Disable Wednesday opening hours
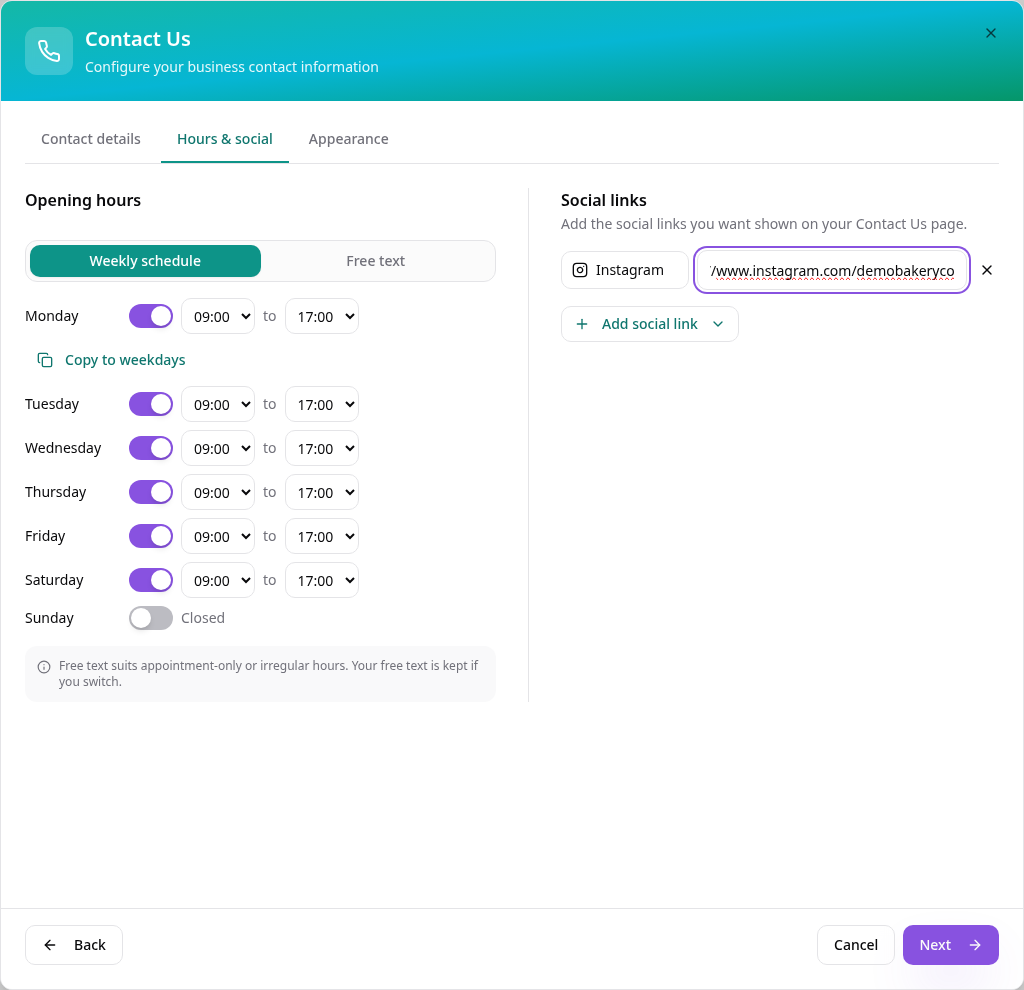This screenshot has height=990, width=1024. (151, 448)
